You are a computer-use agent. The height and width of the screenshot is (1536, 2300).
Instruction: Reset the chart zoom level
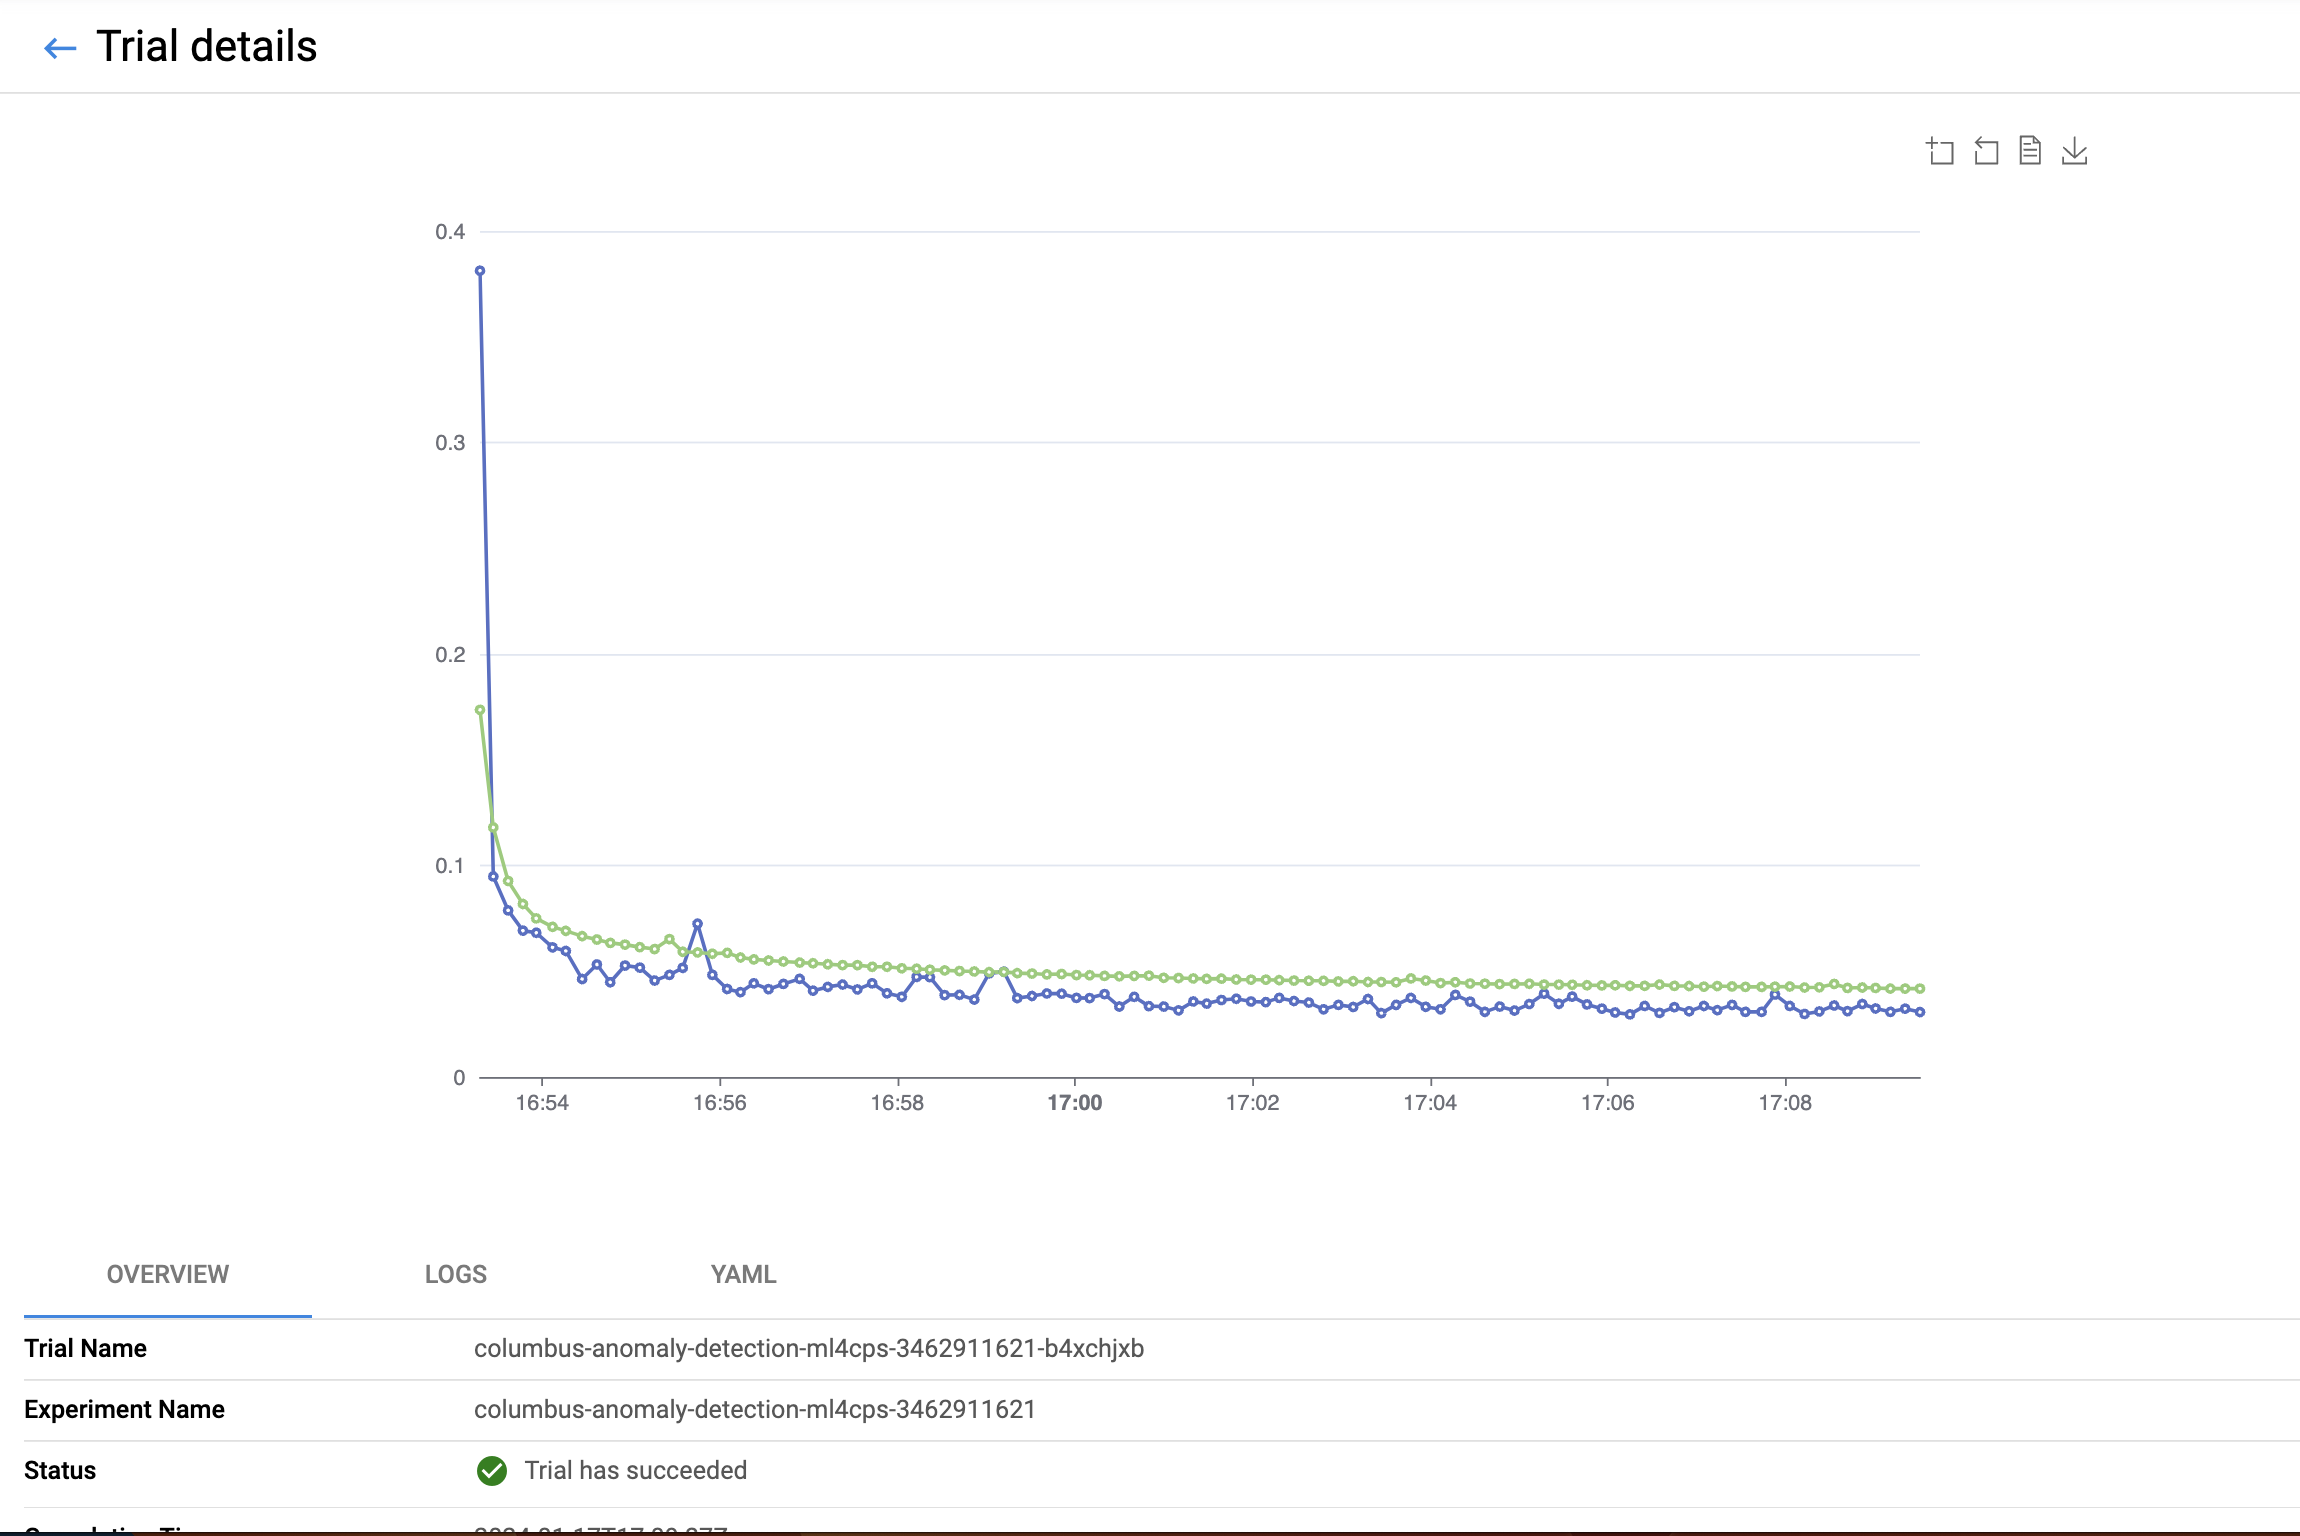pos(1986,151)
